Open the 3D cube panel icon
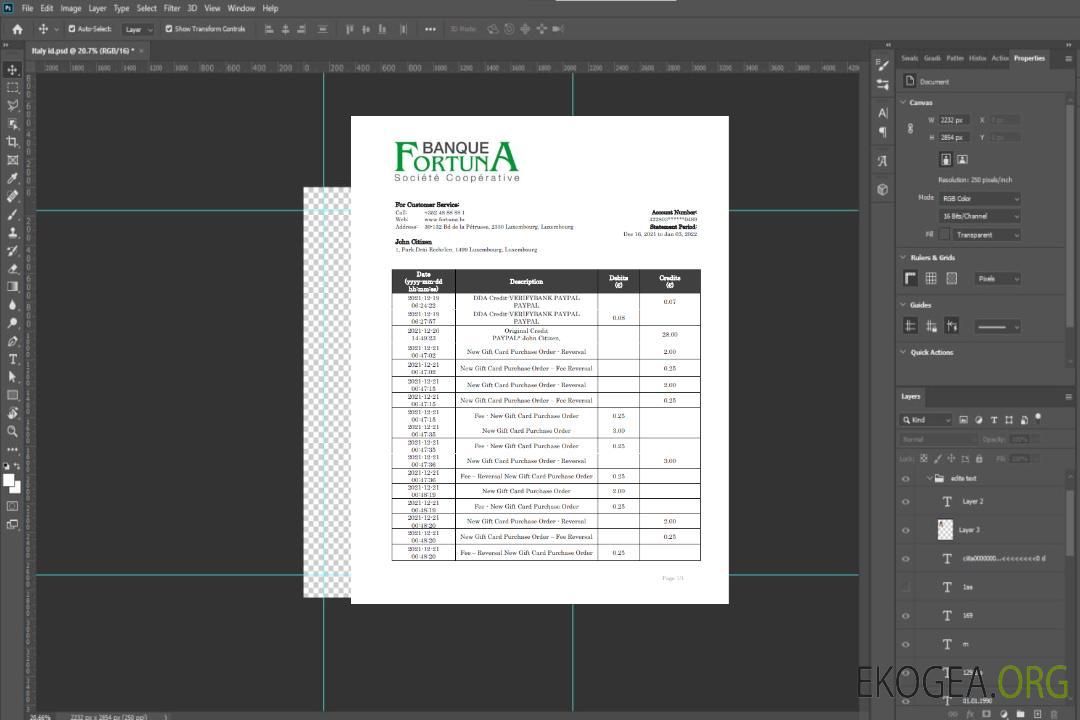 882,189
